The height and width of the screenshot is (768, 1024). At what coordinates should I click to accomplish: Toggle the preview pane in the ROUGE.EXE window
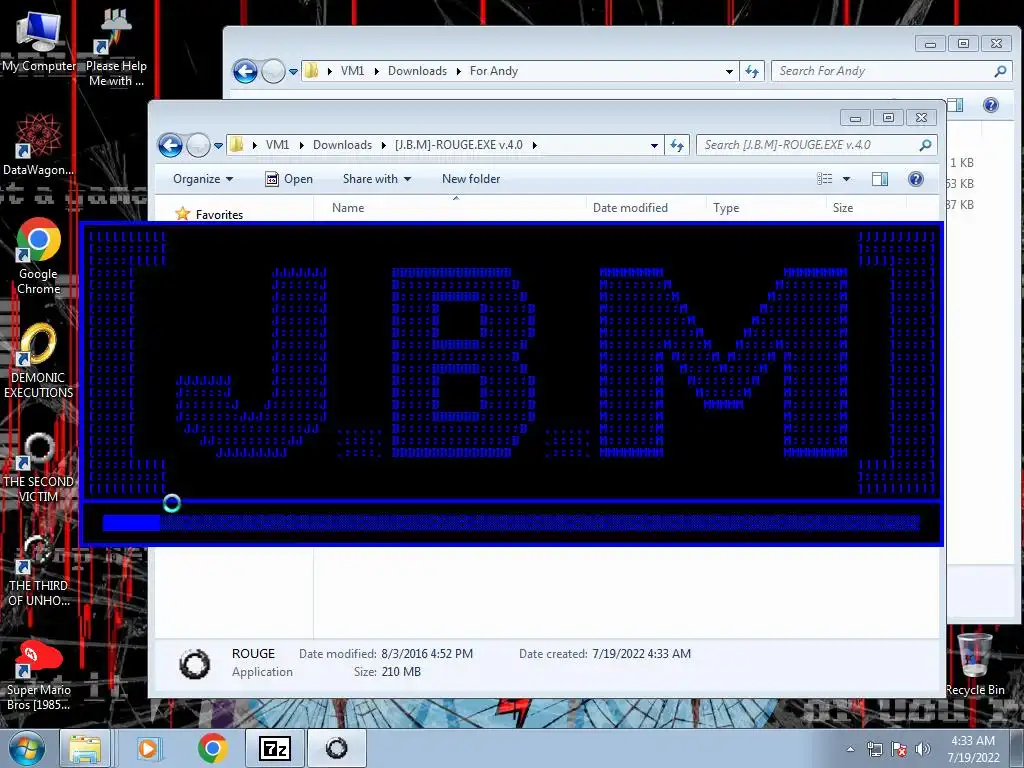coord(880,179)
